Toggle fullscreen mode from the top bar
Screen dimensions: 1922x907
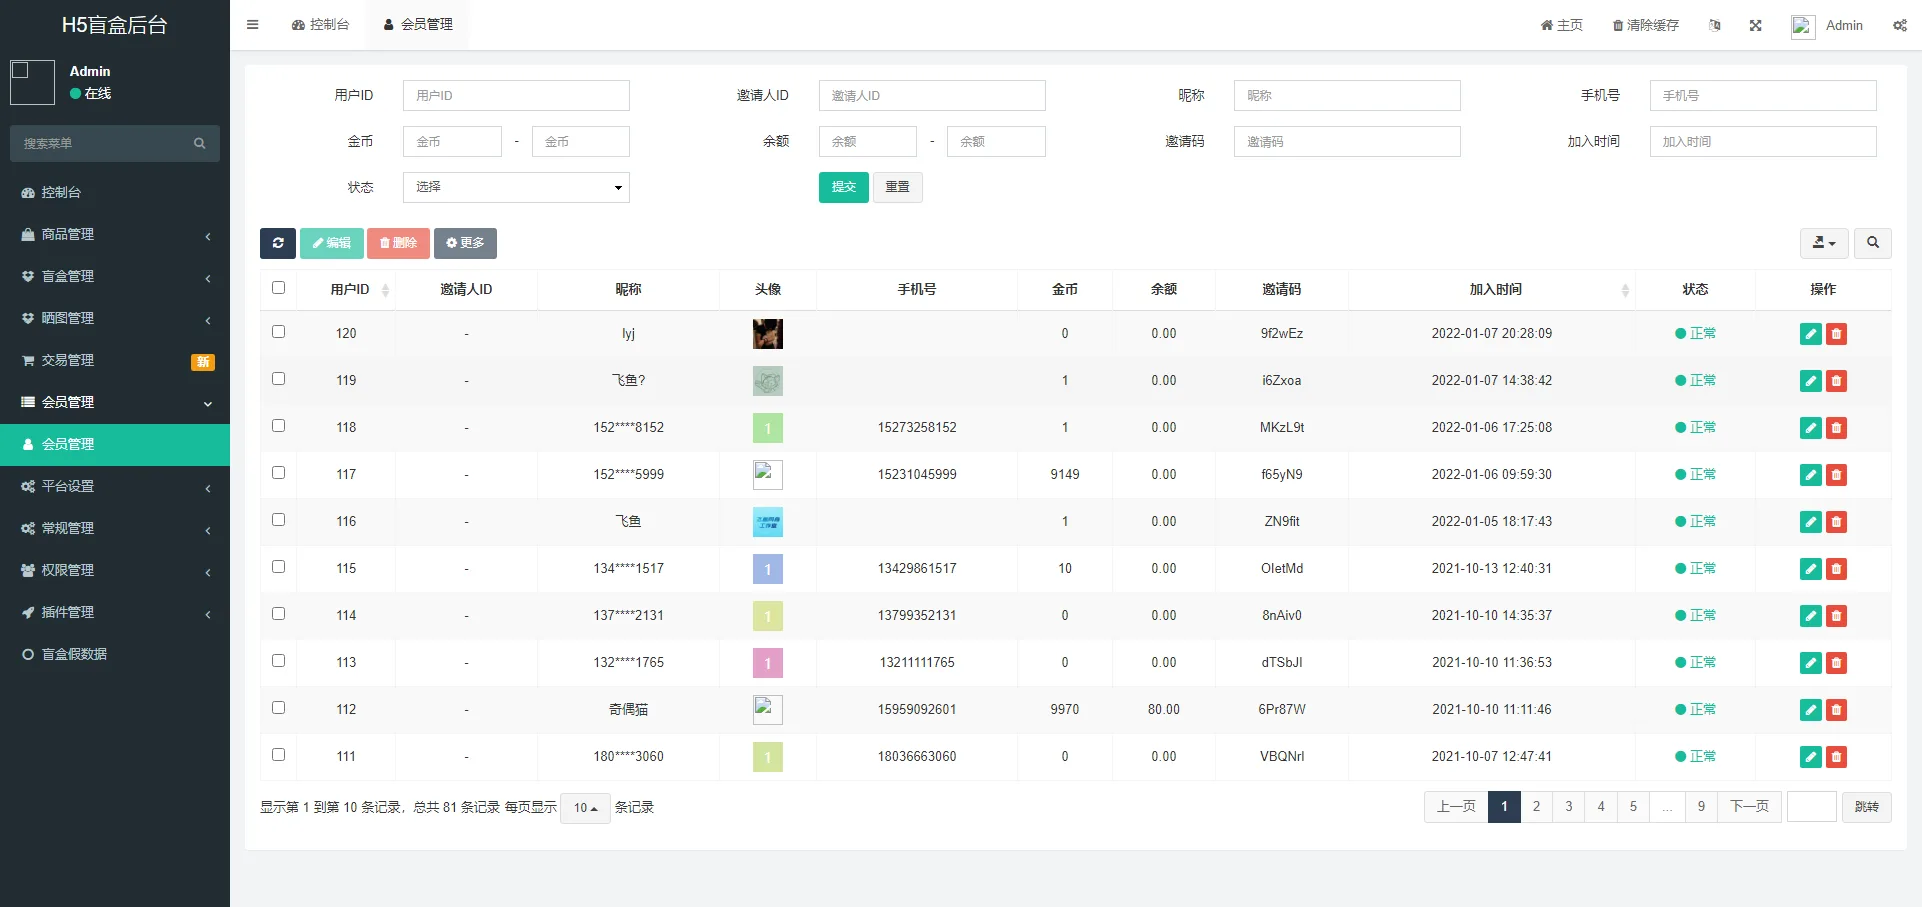[x=1756, y=25]
